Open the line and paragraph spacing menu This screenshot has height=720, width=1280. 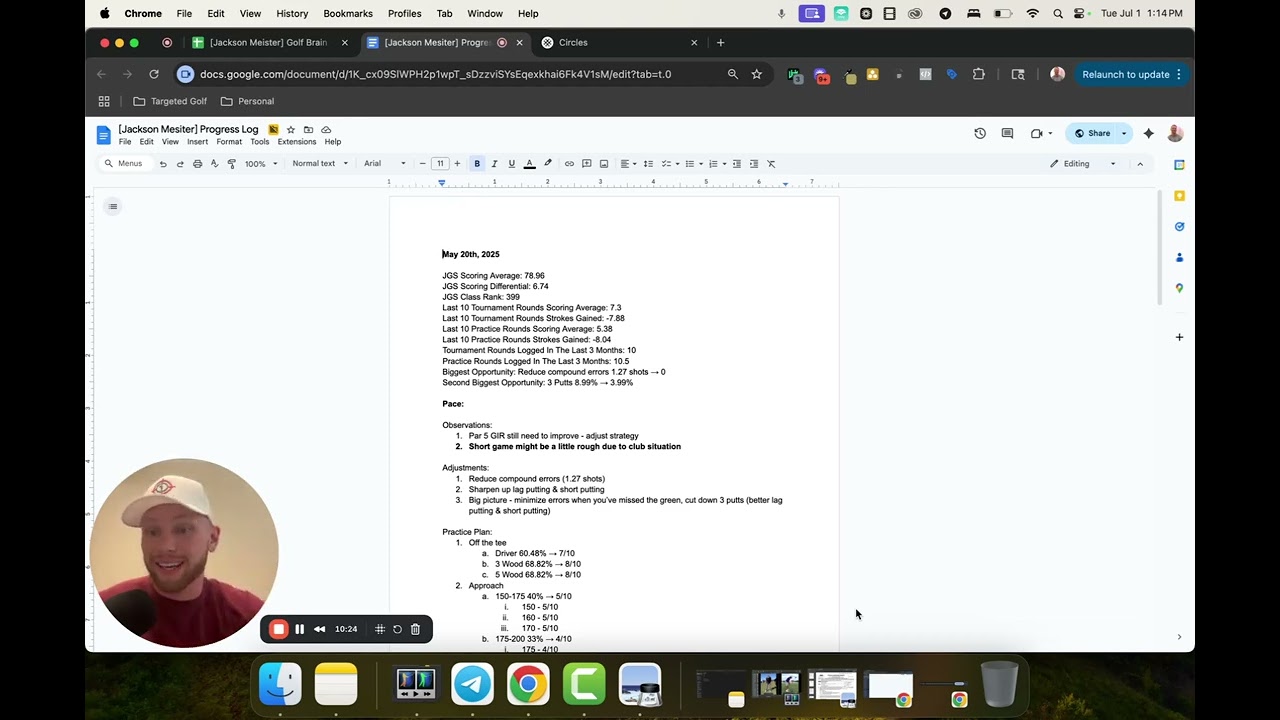[648, 164]
